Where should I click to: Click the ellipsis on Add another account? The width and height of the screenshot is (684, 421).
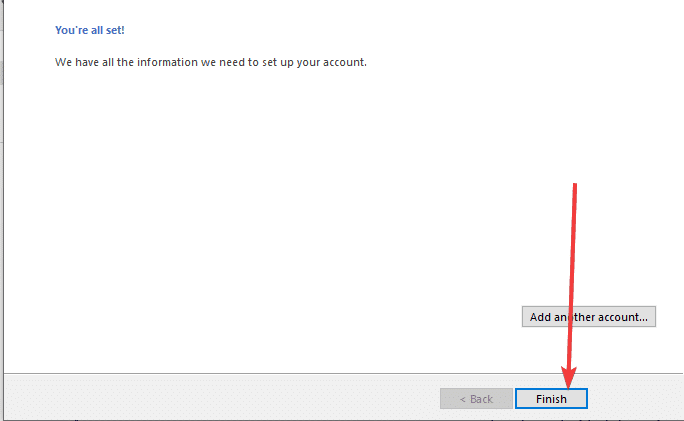coord(645,318)
